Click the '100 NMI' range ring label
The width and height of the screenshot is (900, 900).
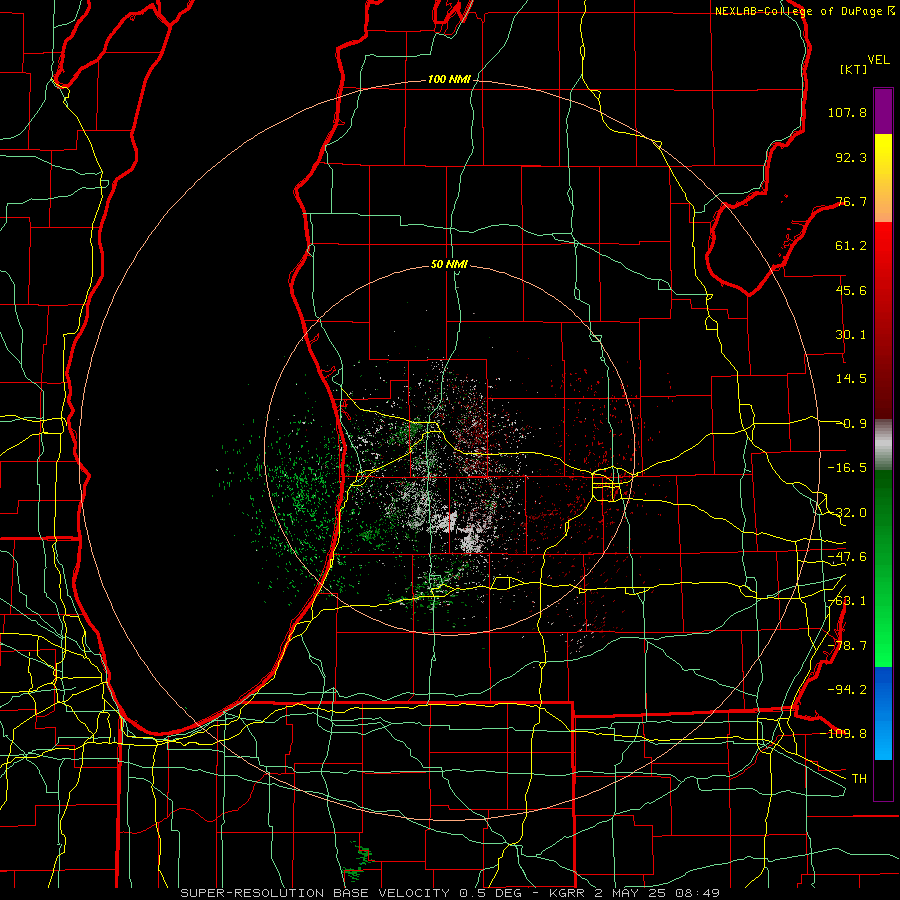click(449, 79)
